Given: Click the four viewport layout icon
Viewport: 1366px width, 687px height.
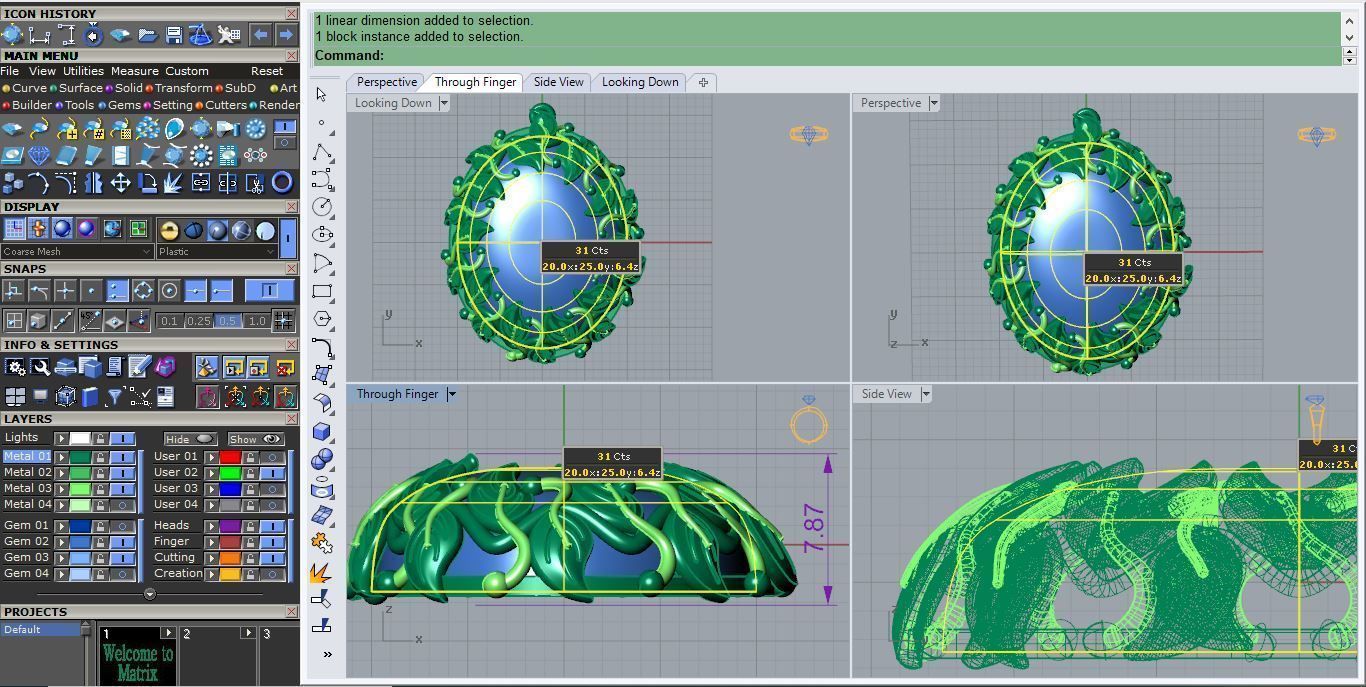Looking at the screenshot, I should click(x=14, y=396).
